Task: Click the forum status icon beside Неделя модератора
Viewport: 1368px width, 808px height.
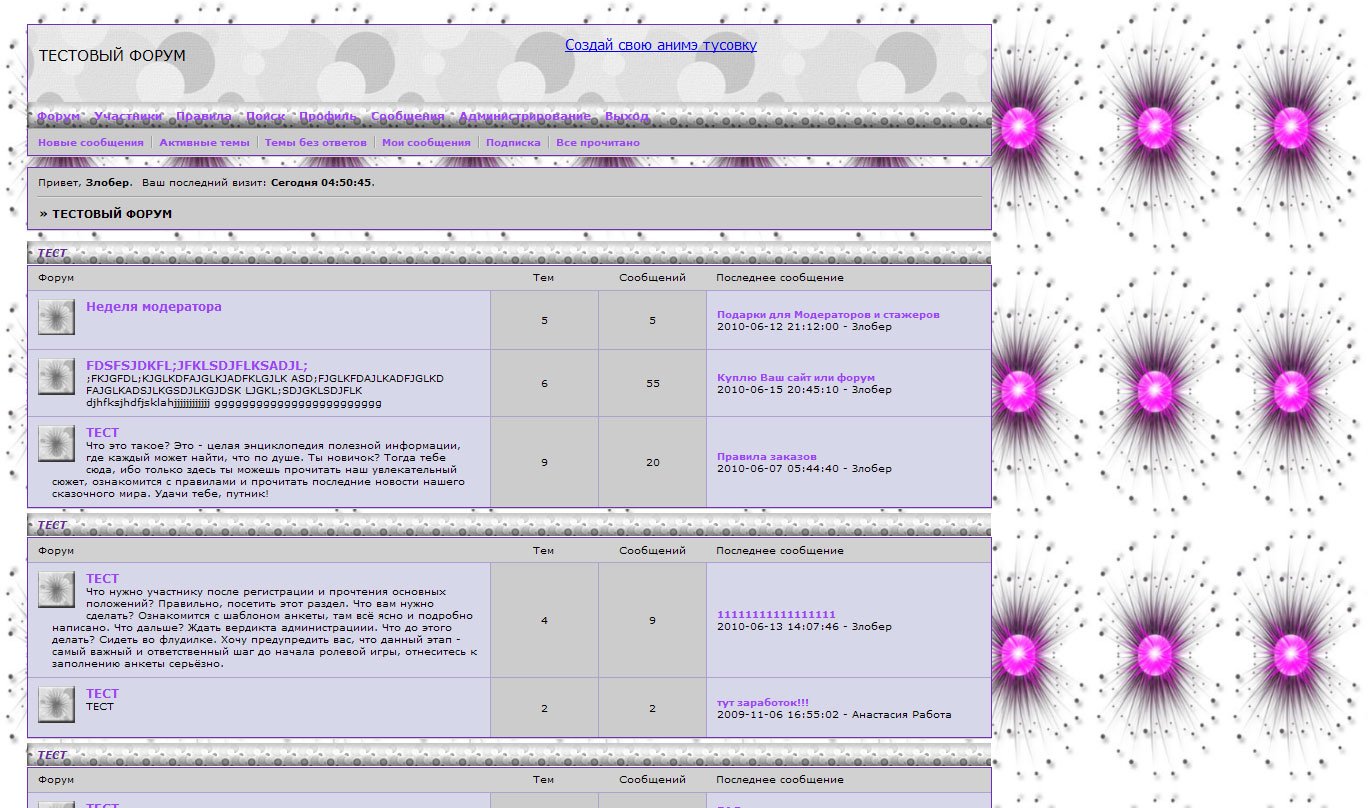Action: [56, 317]
